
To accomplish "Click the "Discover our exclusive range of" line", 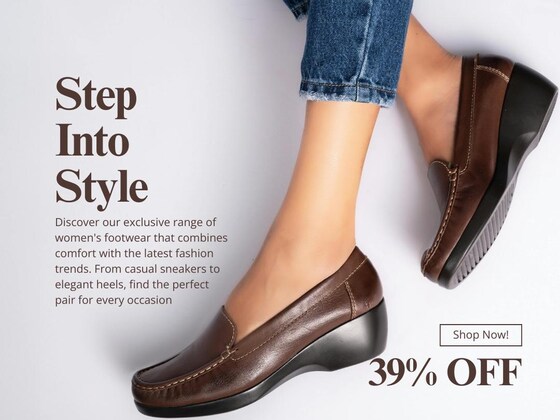I will pos(135,222).
